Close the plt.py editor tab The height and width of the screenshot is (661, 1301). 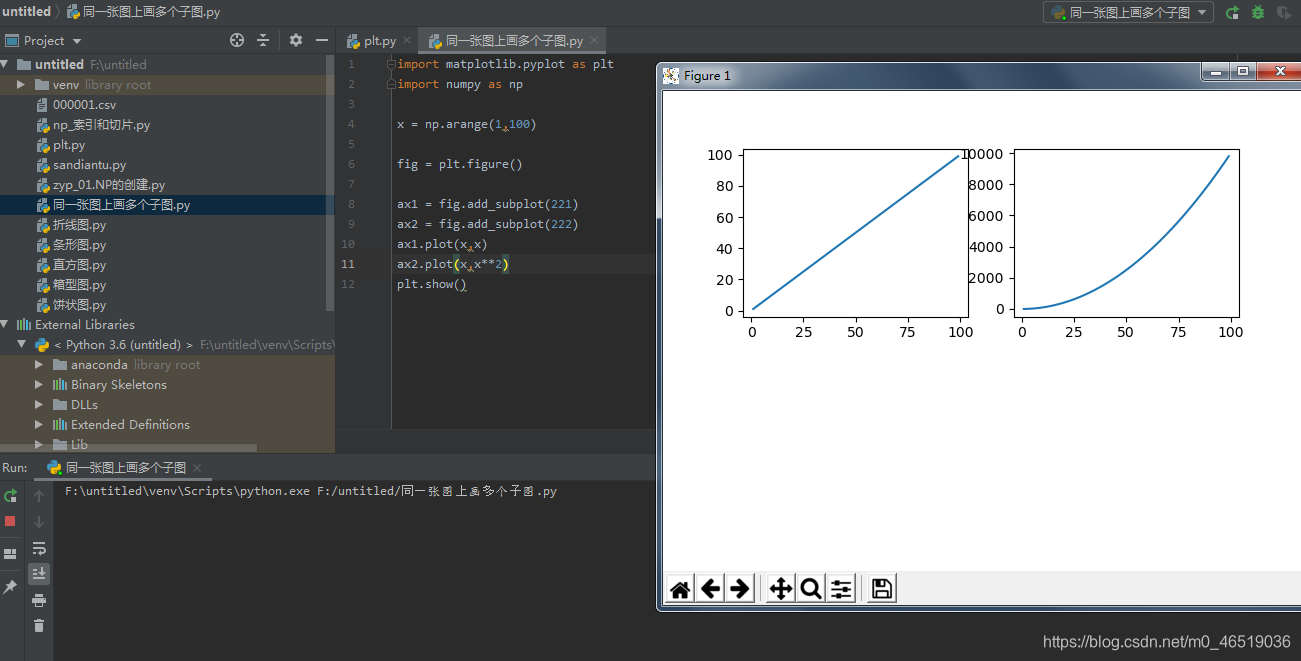point(409,41)
